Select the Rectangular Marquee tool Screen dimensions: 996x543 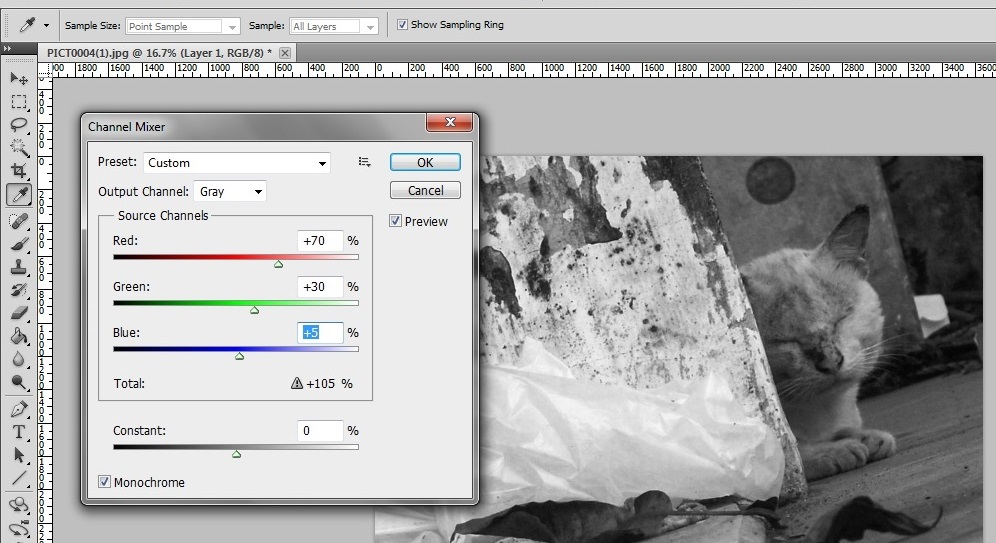(x=18, y=102)
